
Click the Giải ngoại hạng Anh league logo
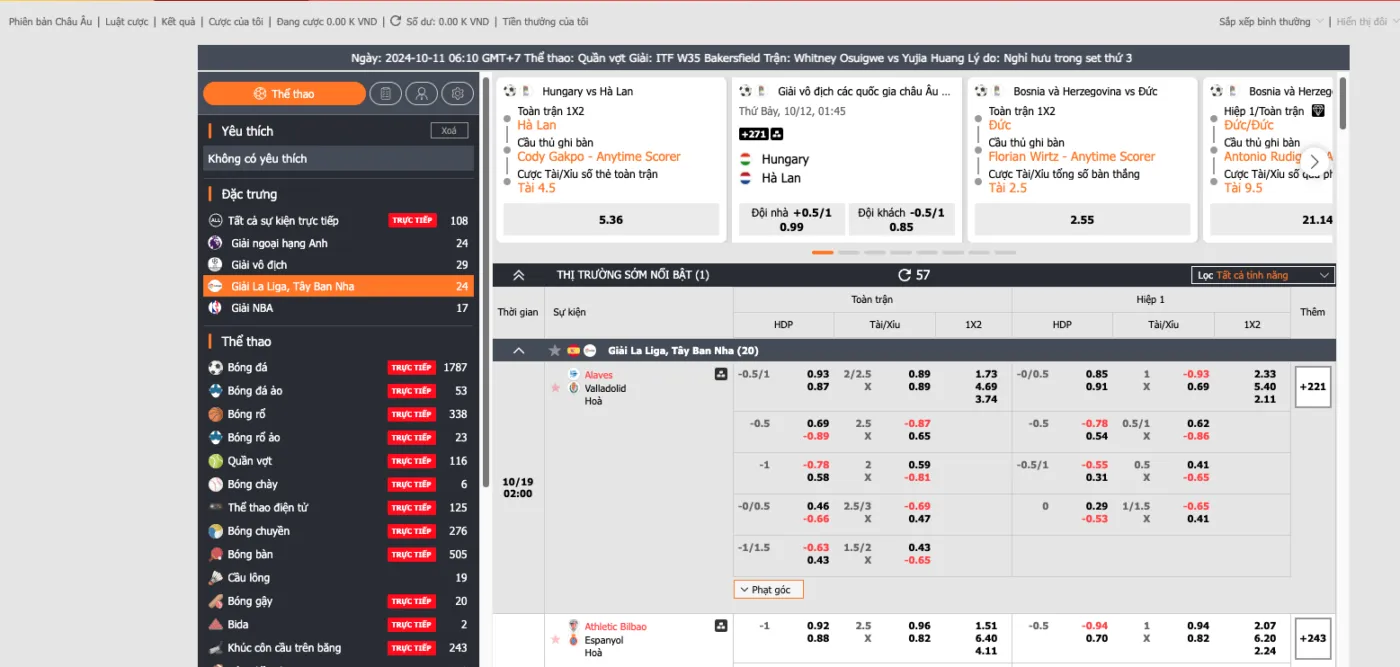215,243
